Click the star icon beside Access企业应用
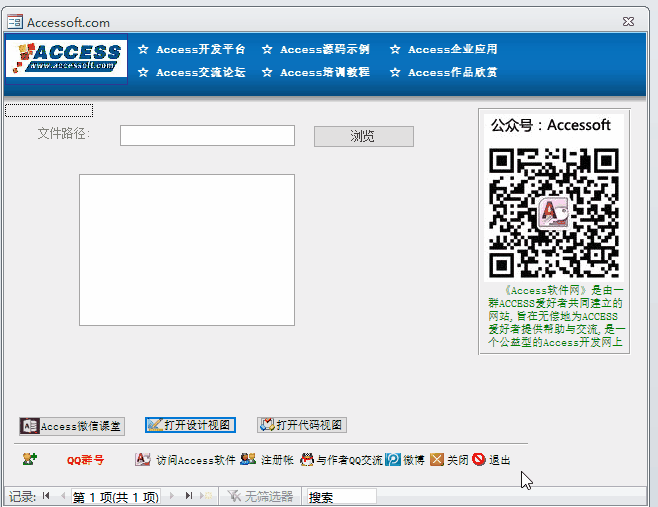658x507 pixels. [395, 50]
